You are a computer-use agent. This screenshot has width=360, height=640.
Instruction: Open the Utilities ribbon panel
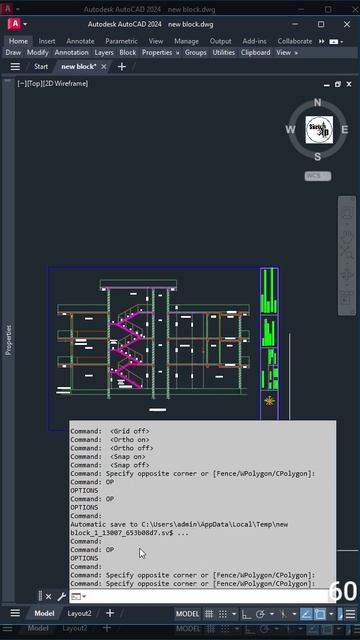pos(224,53)
